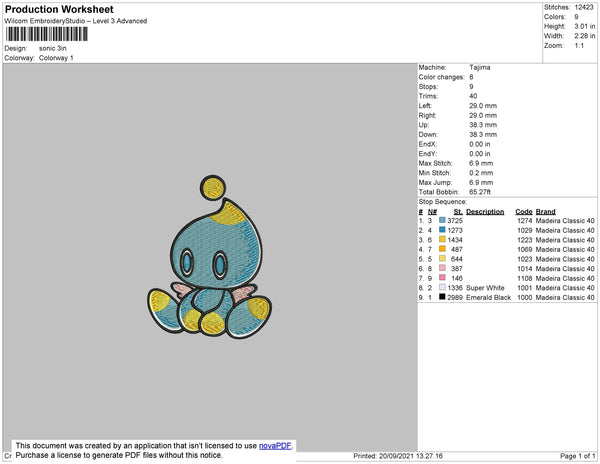Click the stitches value 12423
The image size is (600, 464).
[584, 7]
